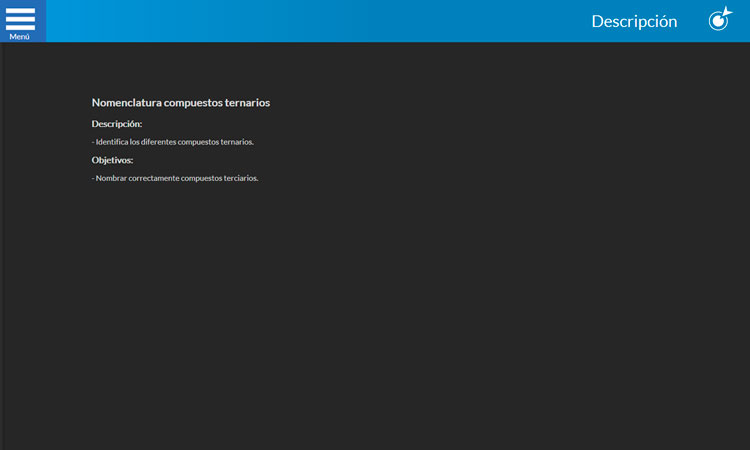Click the word "compuestos" in the main heading
Viewport: 750px width, 450px height.
coord(194,103)
